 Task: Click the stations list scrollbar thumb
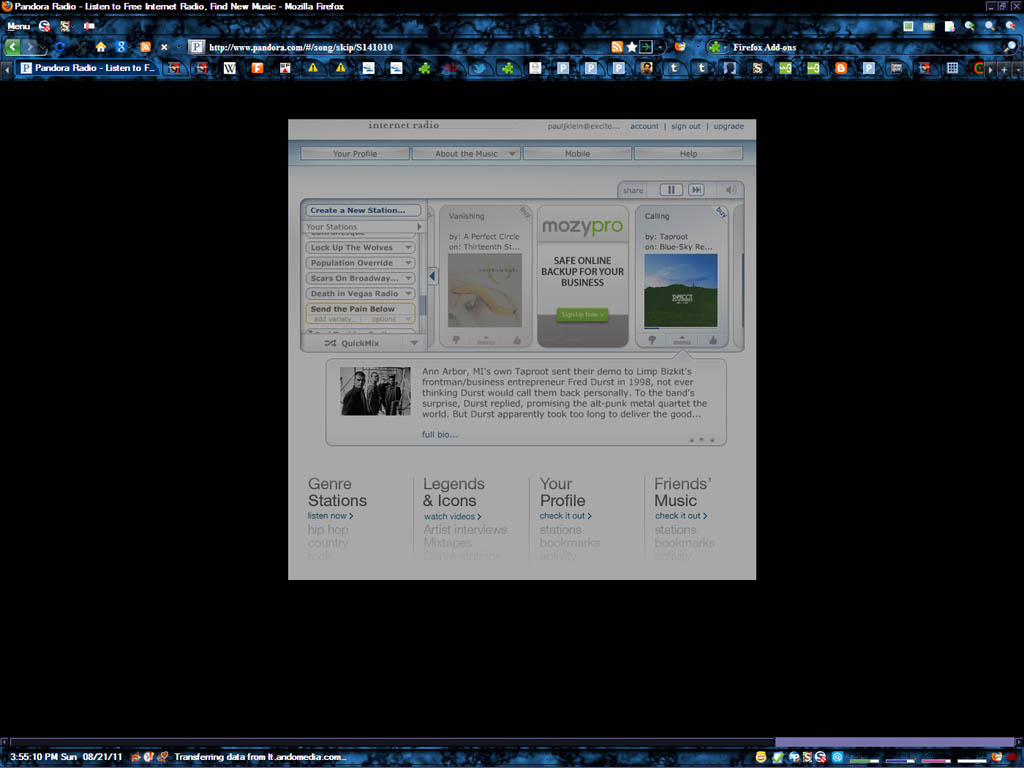coord(423,305)
